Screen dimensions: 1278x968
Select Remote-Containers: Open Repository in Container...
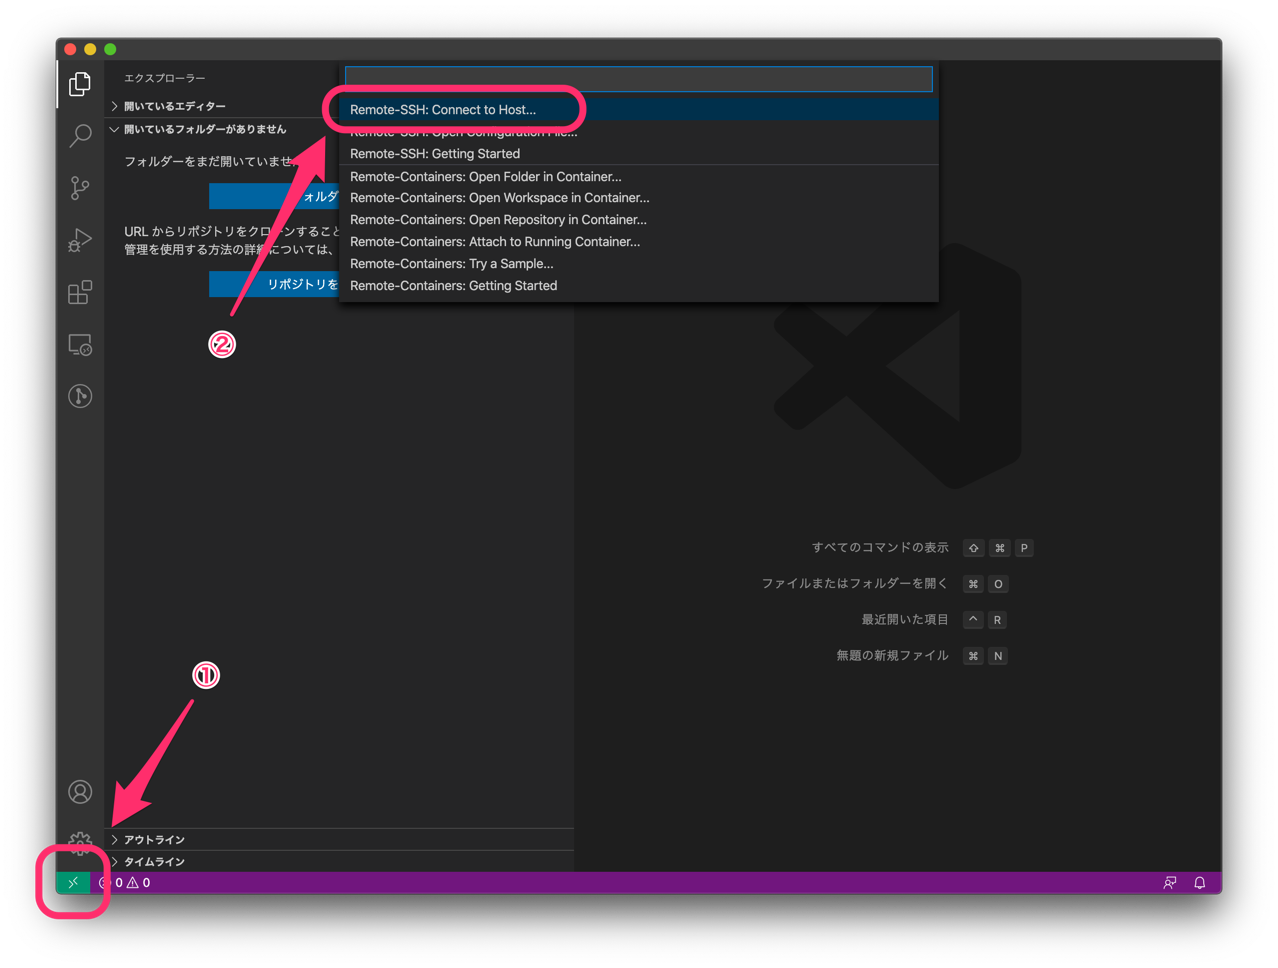639,220
